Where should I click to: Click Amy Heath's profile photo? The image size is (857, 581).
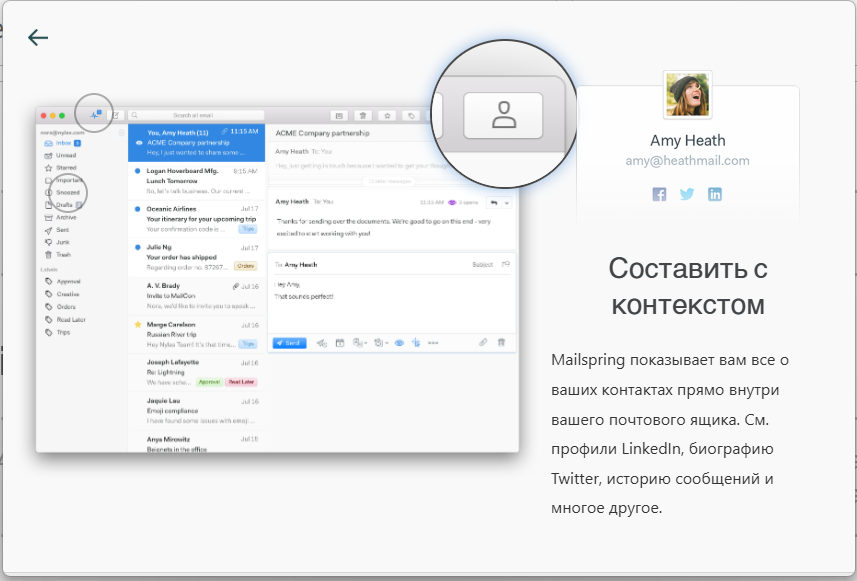[688, 95]
